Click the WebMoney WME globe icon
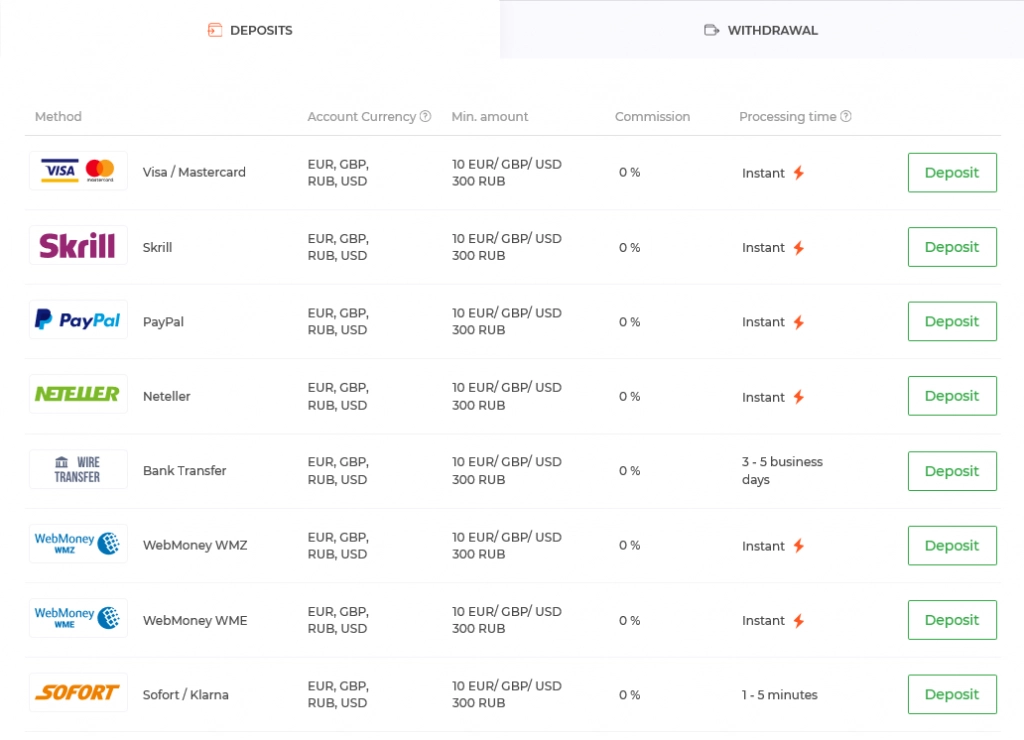This screenshot has width=1024, height=740. pos(110,617)
